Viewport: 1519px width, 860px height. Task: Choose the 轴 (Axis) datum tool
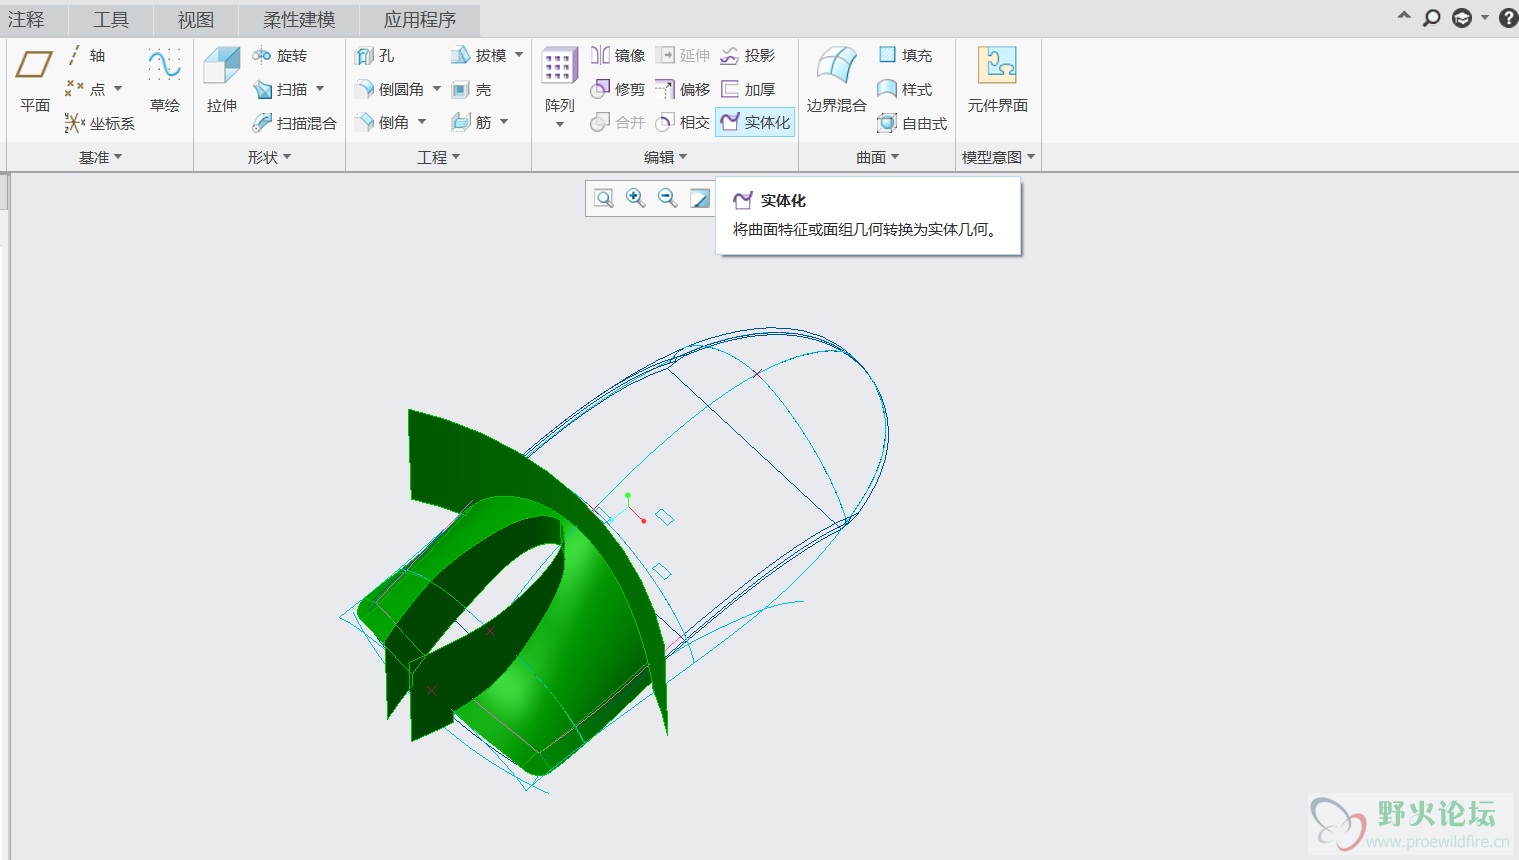click(x=86, y=56)
